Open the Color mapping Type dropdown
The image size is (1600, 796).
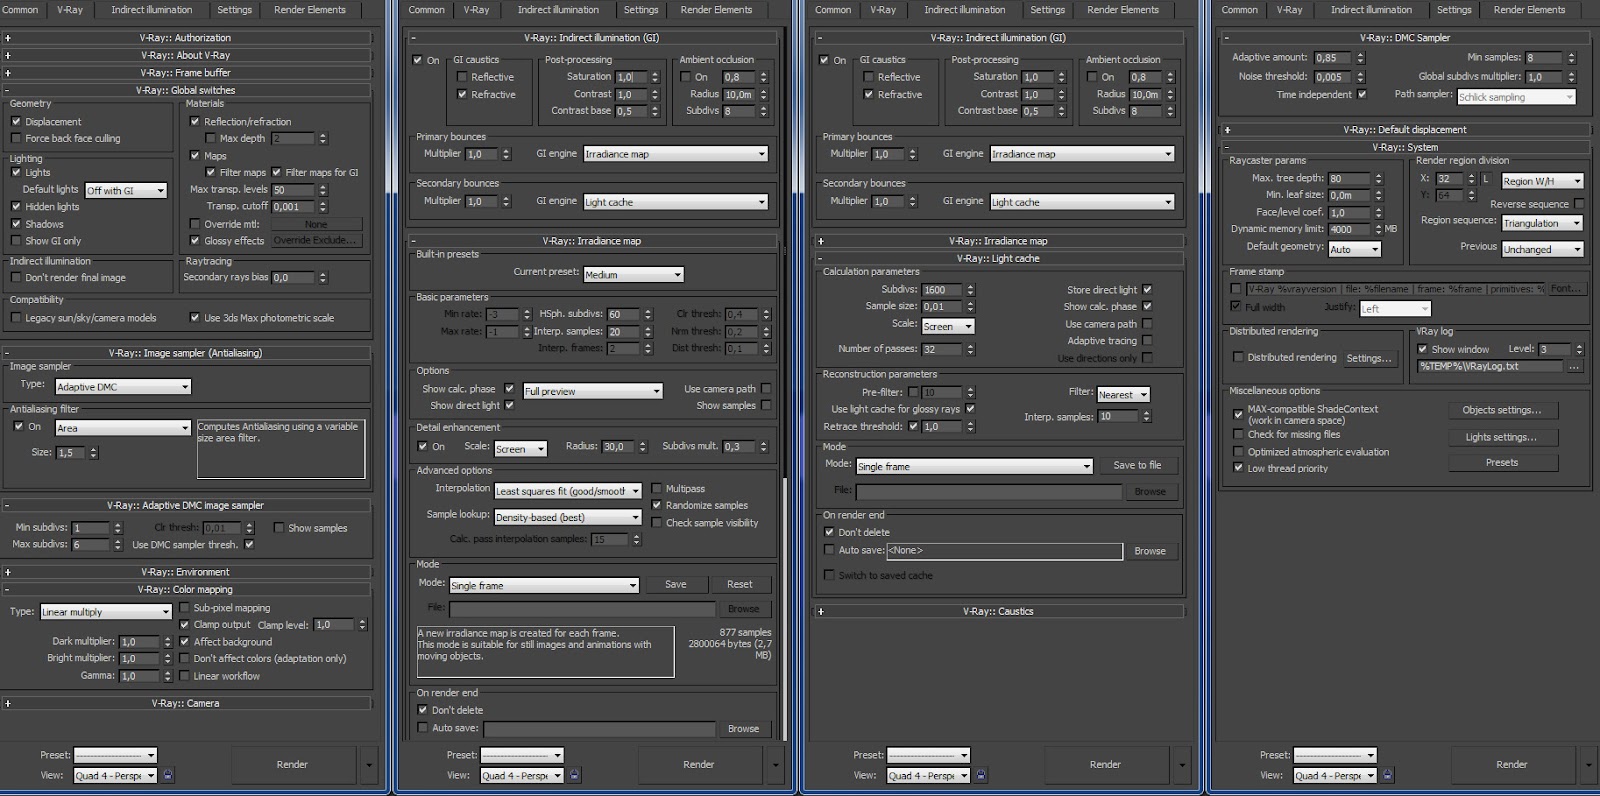[106, 611]
